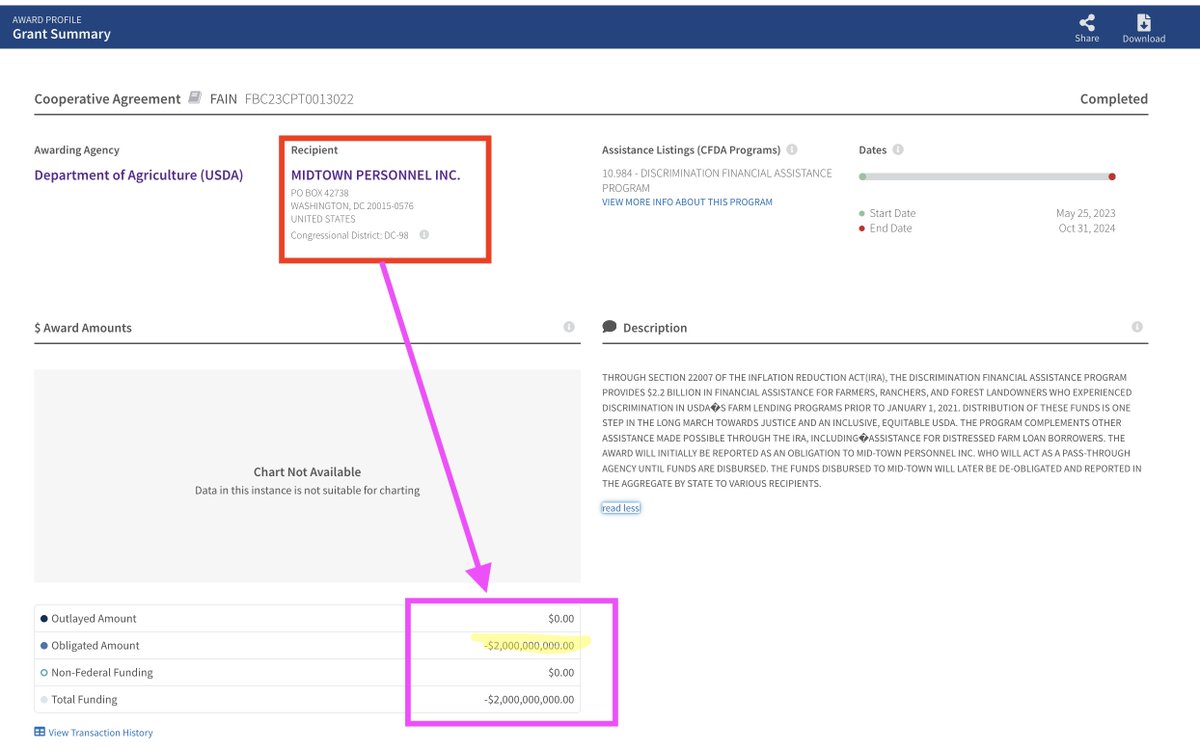The height and width of the screenshot is (750, 1200).
Task: Click the dates progress timeline bar
Action: tap(987, 177)
